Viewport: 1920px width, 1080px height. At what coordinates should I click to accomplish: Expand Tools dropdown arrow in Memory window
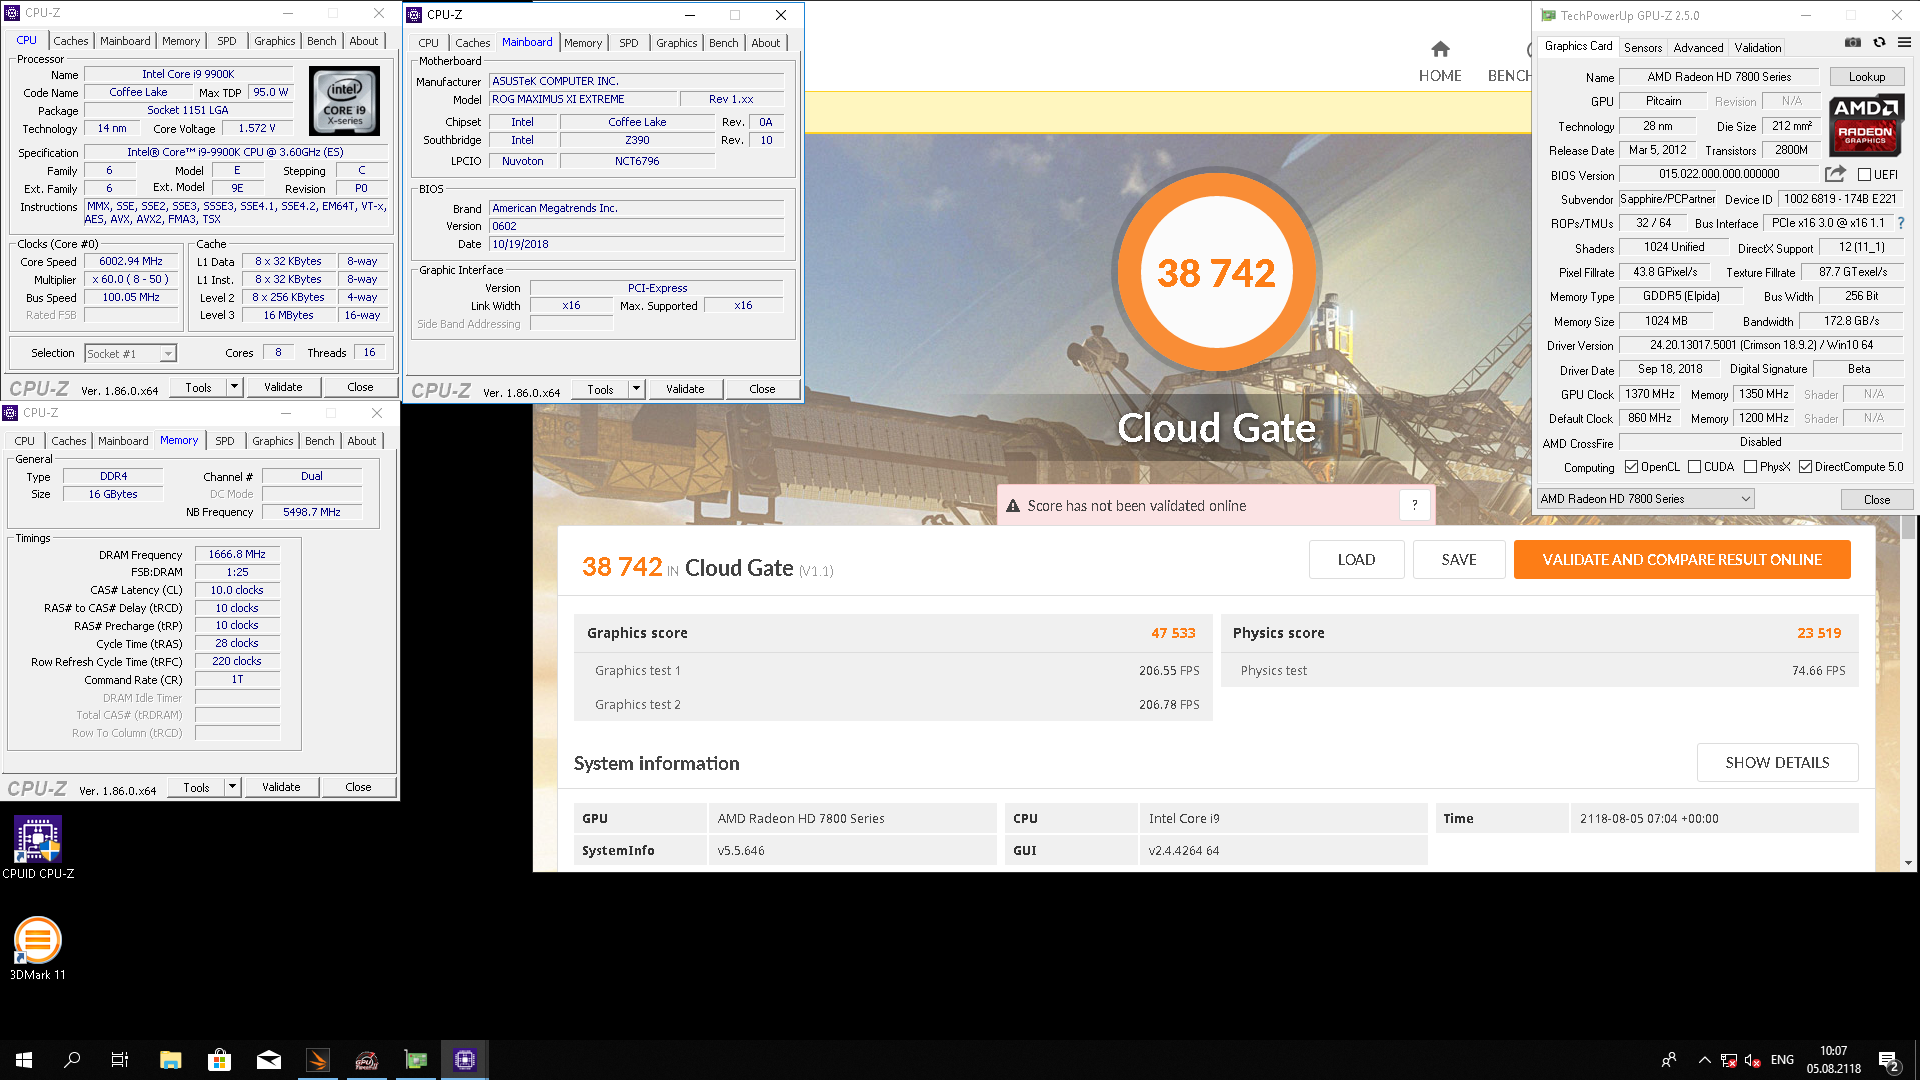(232, 787)
